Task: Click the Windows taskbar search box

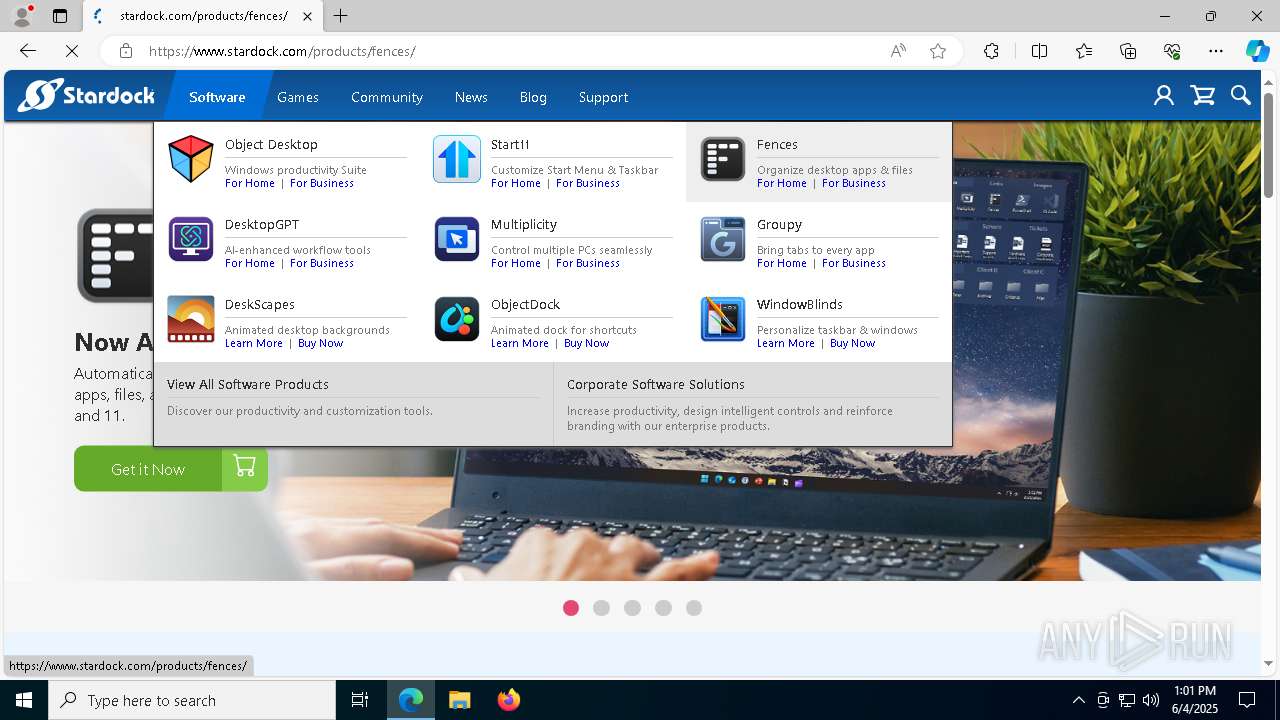Action: point(192,700)
